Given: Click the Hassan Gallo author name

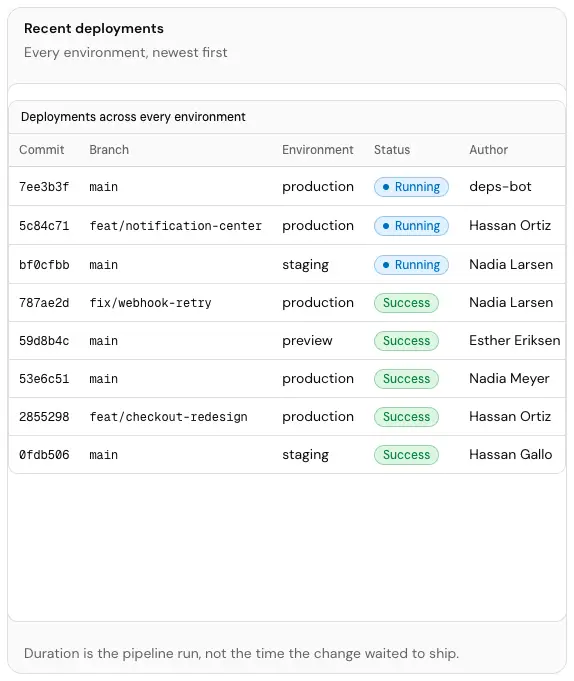Looking at the screenshot, I should click(511, 455).
